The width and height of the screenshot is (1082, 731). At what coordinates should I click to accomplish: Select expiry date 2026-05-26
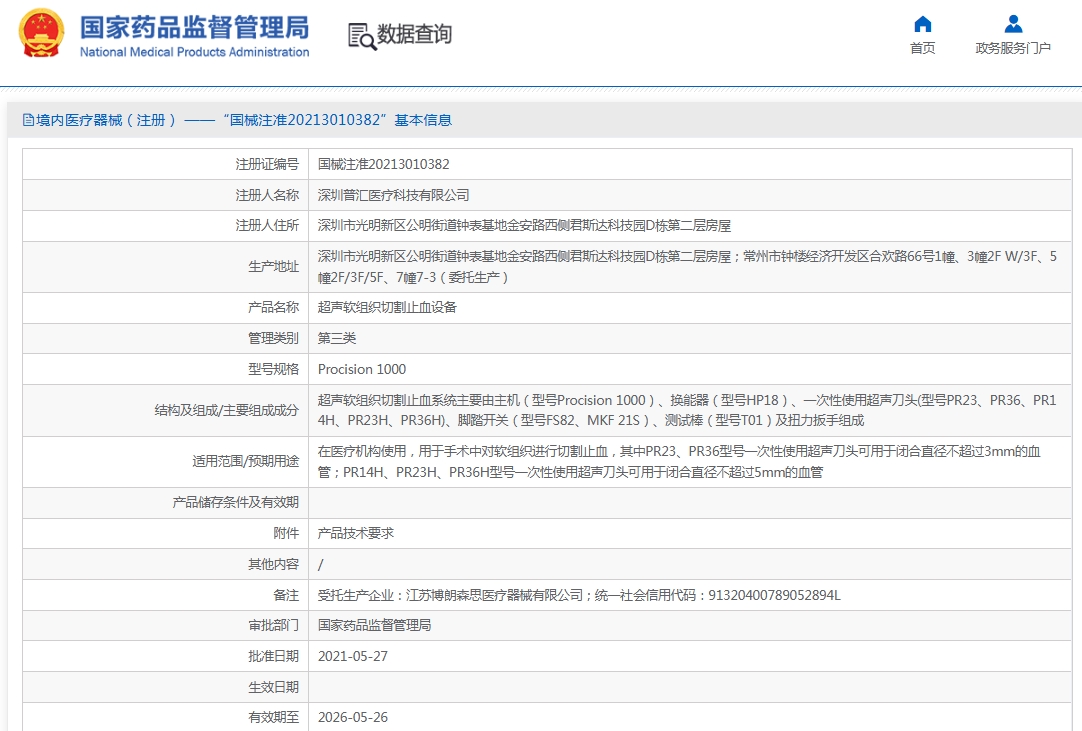[353, 717]
